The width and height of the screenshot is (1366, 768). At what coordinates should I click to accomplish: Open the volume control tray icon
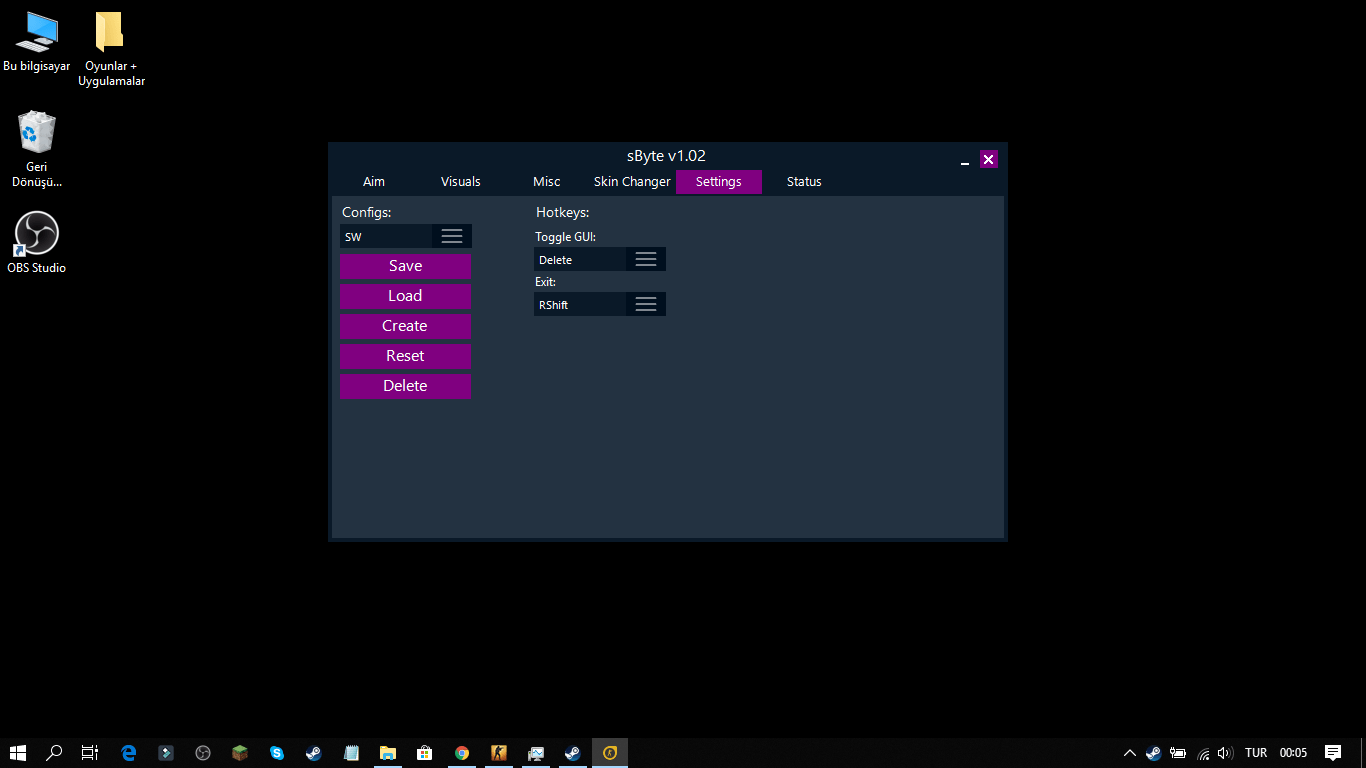[x=1225, y=753]
